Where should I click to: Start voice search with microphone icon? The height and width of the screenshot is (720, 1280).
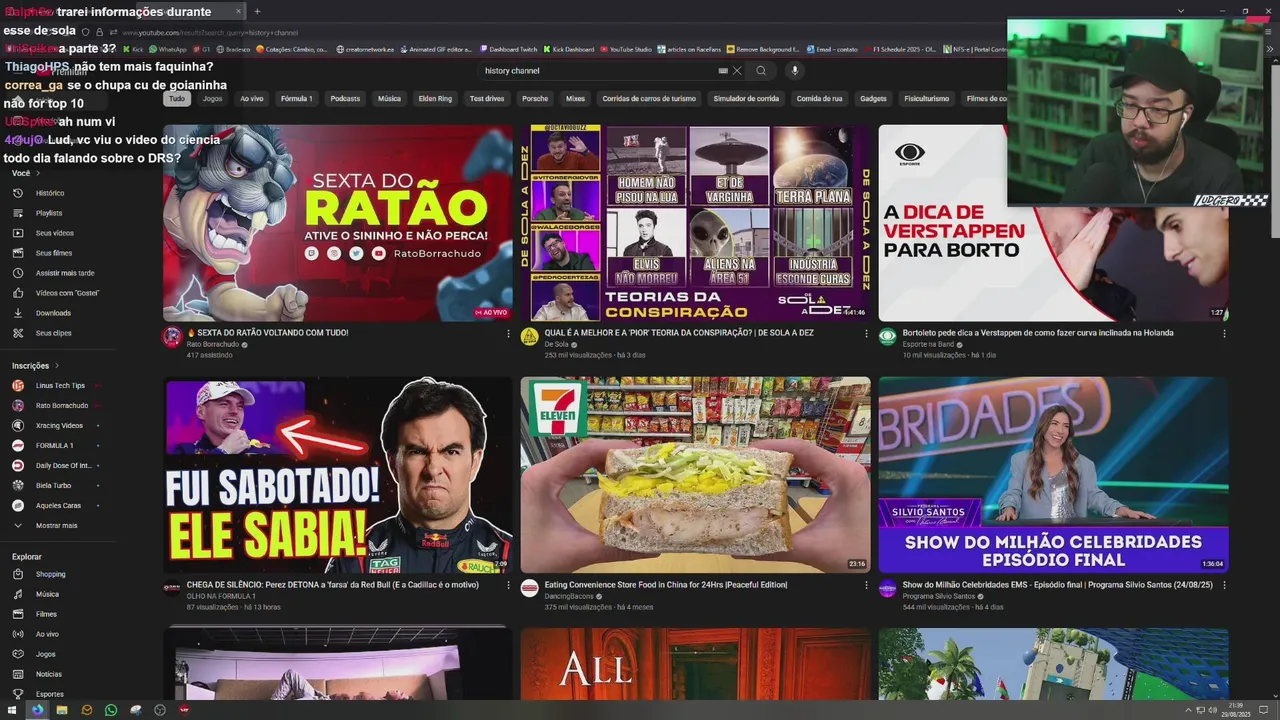[x=795, y=71]
